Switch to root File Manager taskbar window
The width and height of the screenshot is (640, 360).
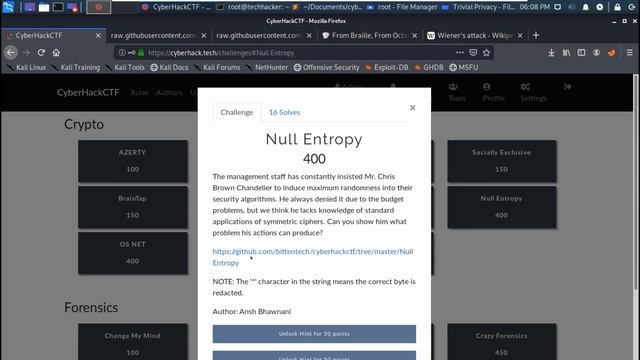pos(402,7)
